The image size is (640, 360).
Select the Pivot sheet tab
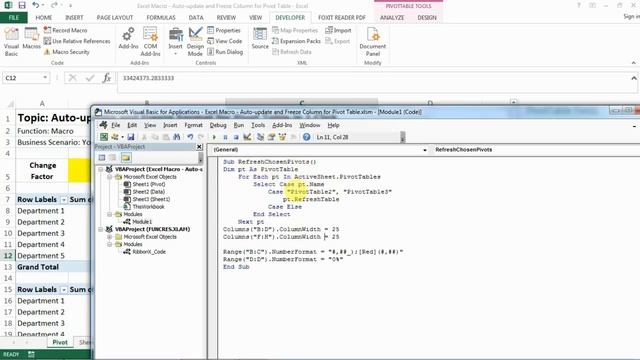coord(60,342)
